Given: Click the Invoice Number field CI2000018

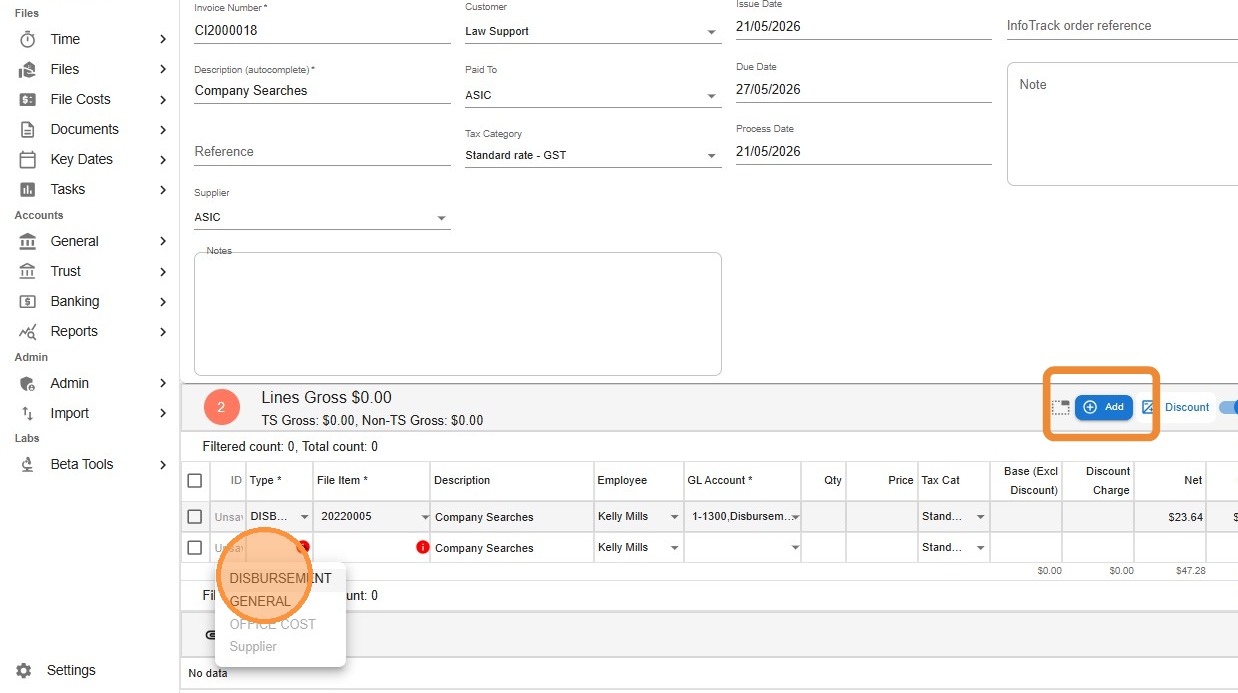Looking at the screenshot, I should [x=322, y=31].
